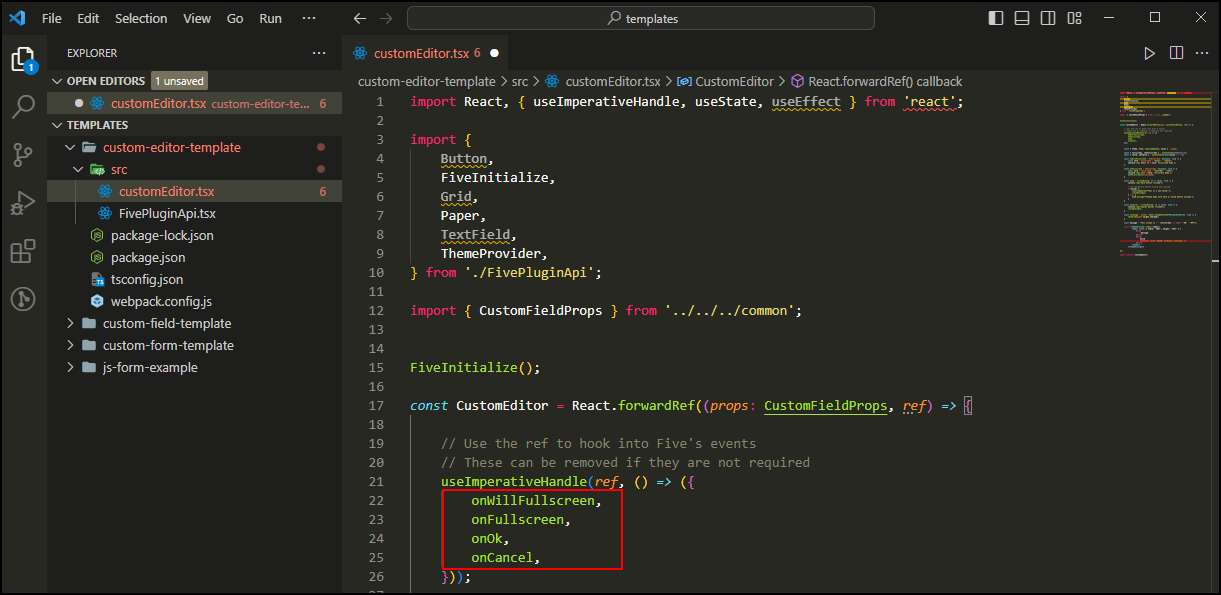Click the Customize Layout icon
The width and height of the screenshot is (1221, 595).
pos(1073,18)
